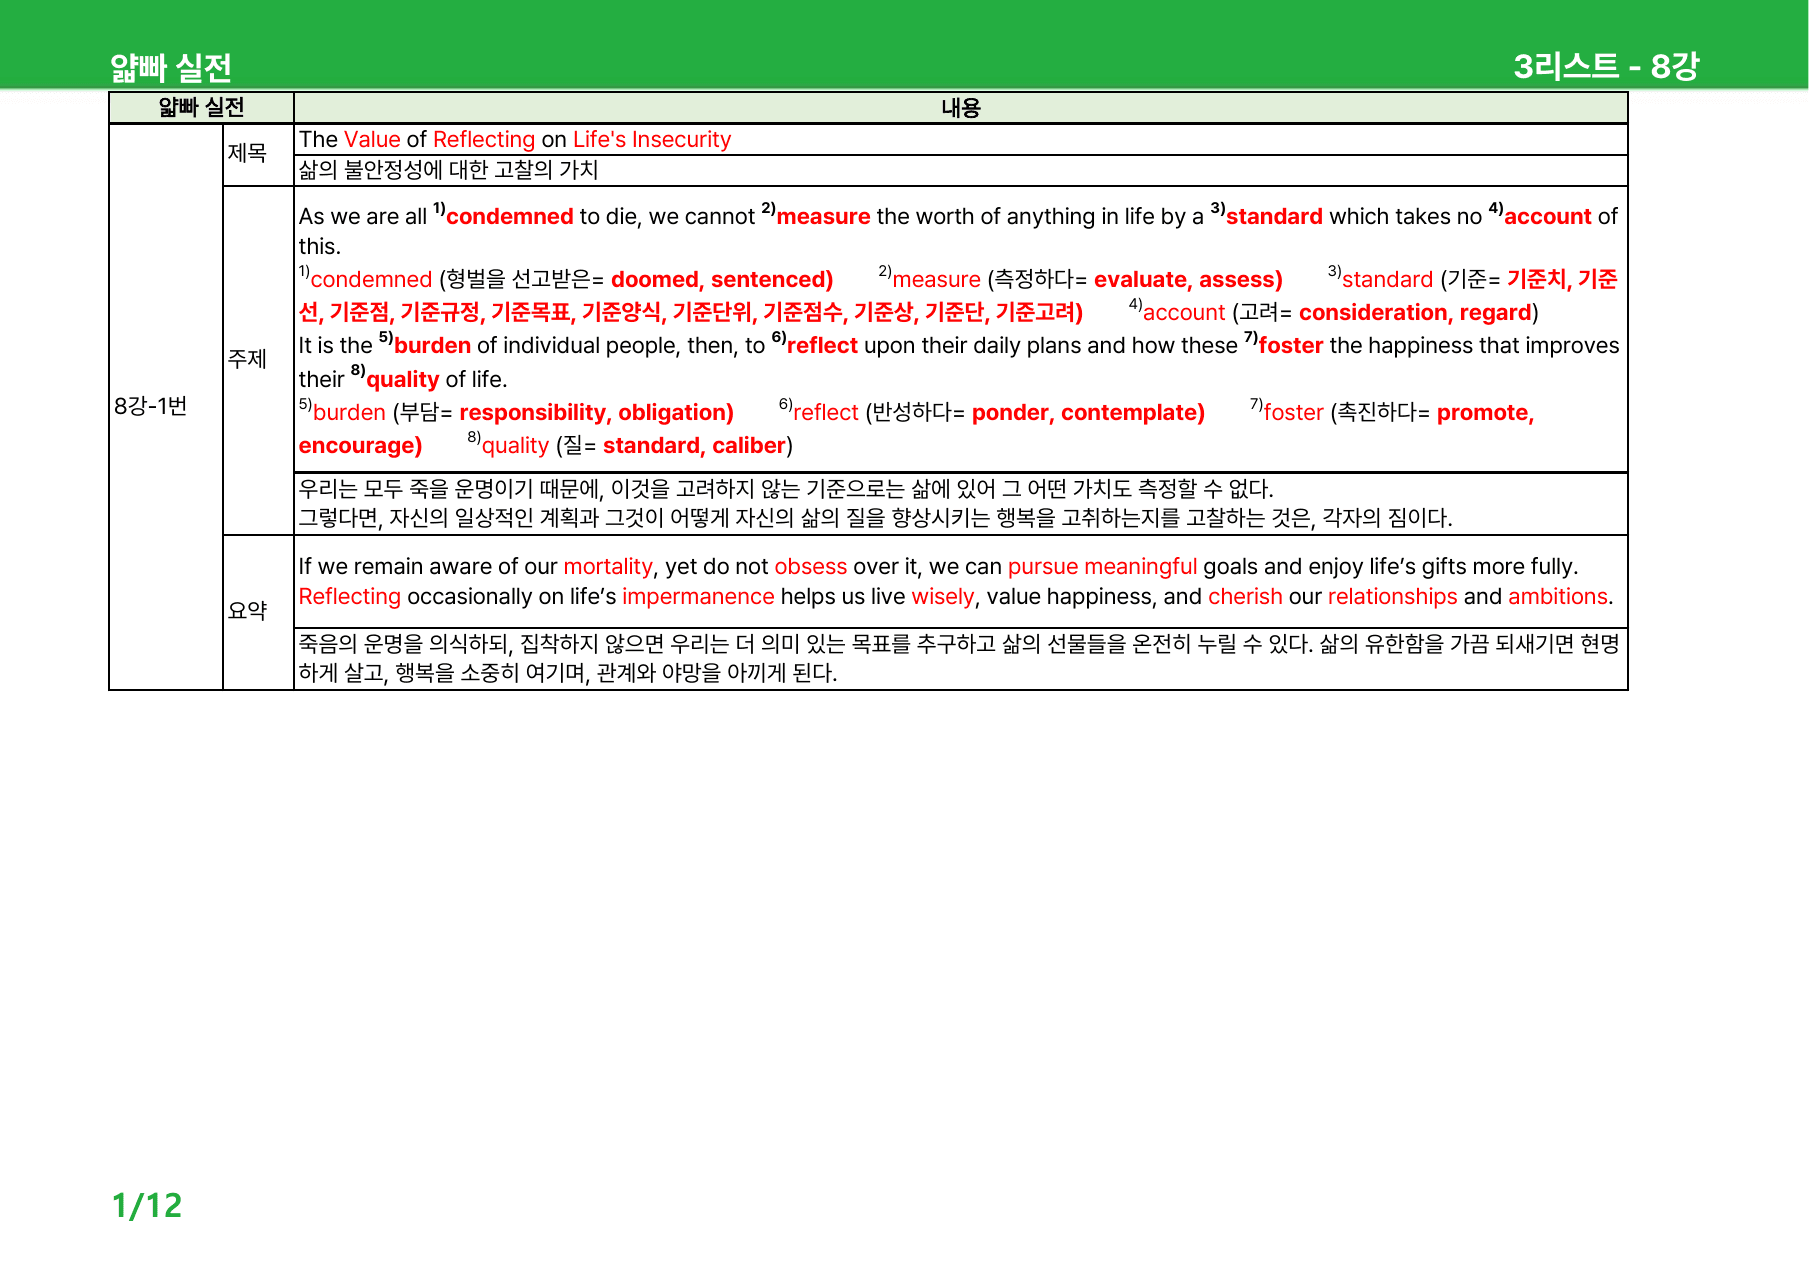Screen dimensions: 1809x1279
Task: Select the '얇빠 실전' table column header
Action: pyautogui.click(x=201, y=107)
